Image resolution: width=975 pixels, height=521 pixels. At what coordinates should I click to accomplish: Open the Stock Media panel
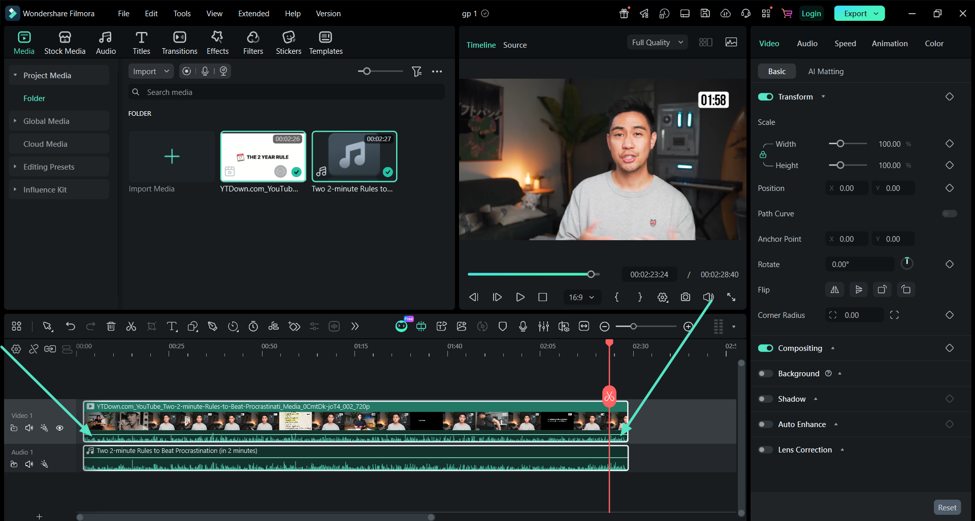point(65,43)
